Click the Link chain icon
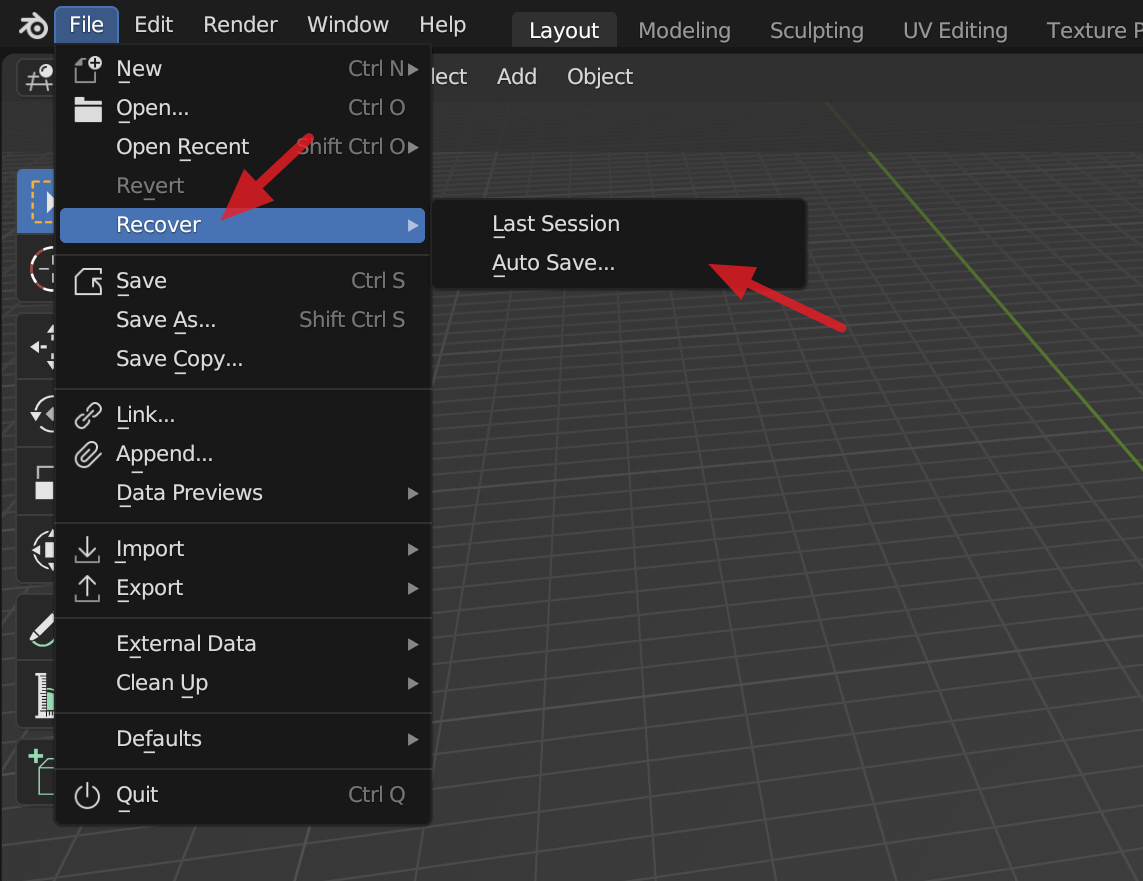 [x=87, y=415]
